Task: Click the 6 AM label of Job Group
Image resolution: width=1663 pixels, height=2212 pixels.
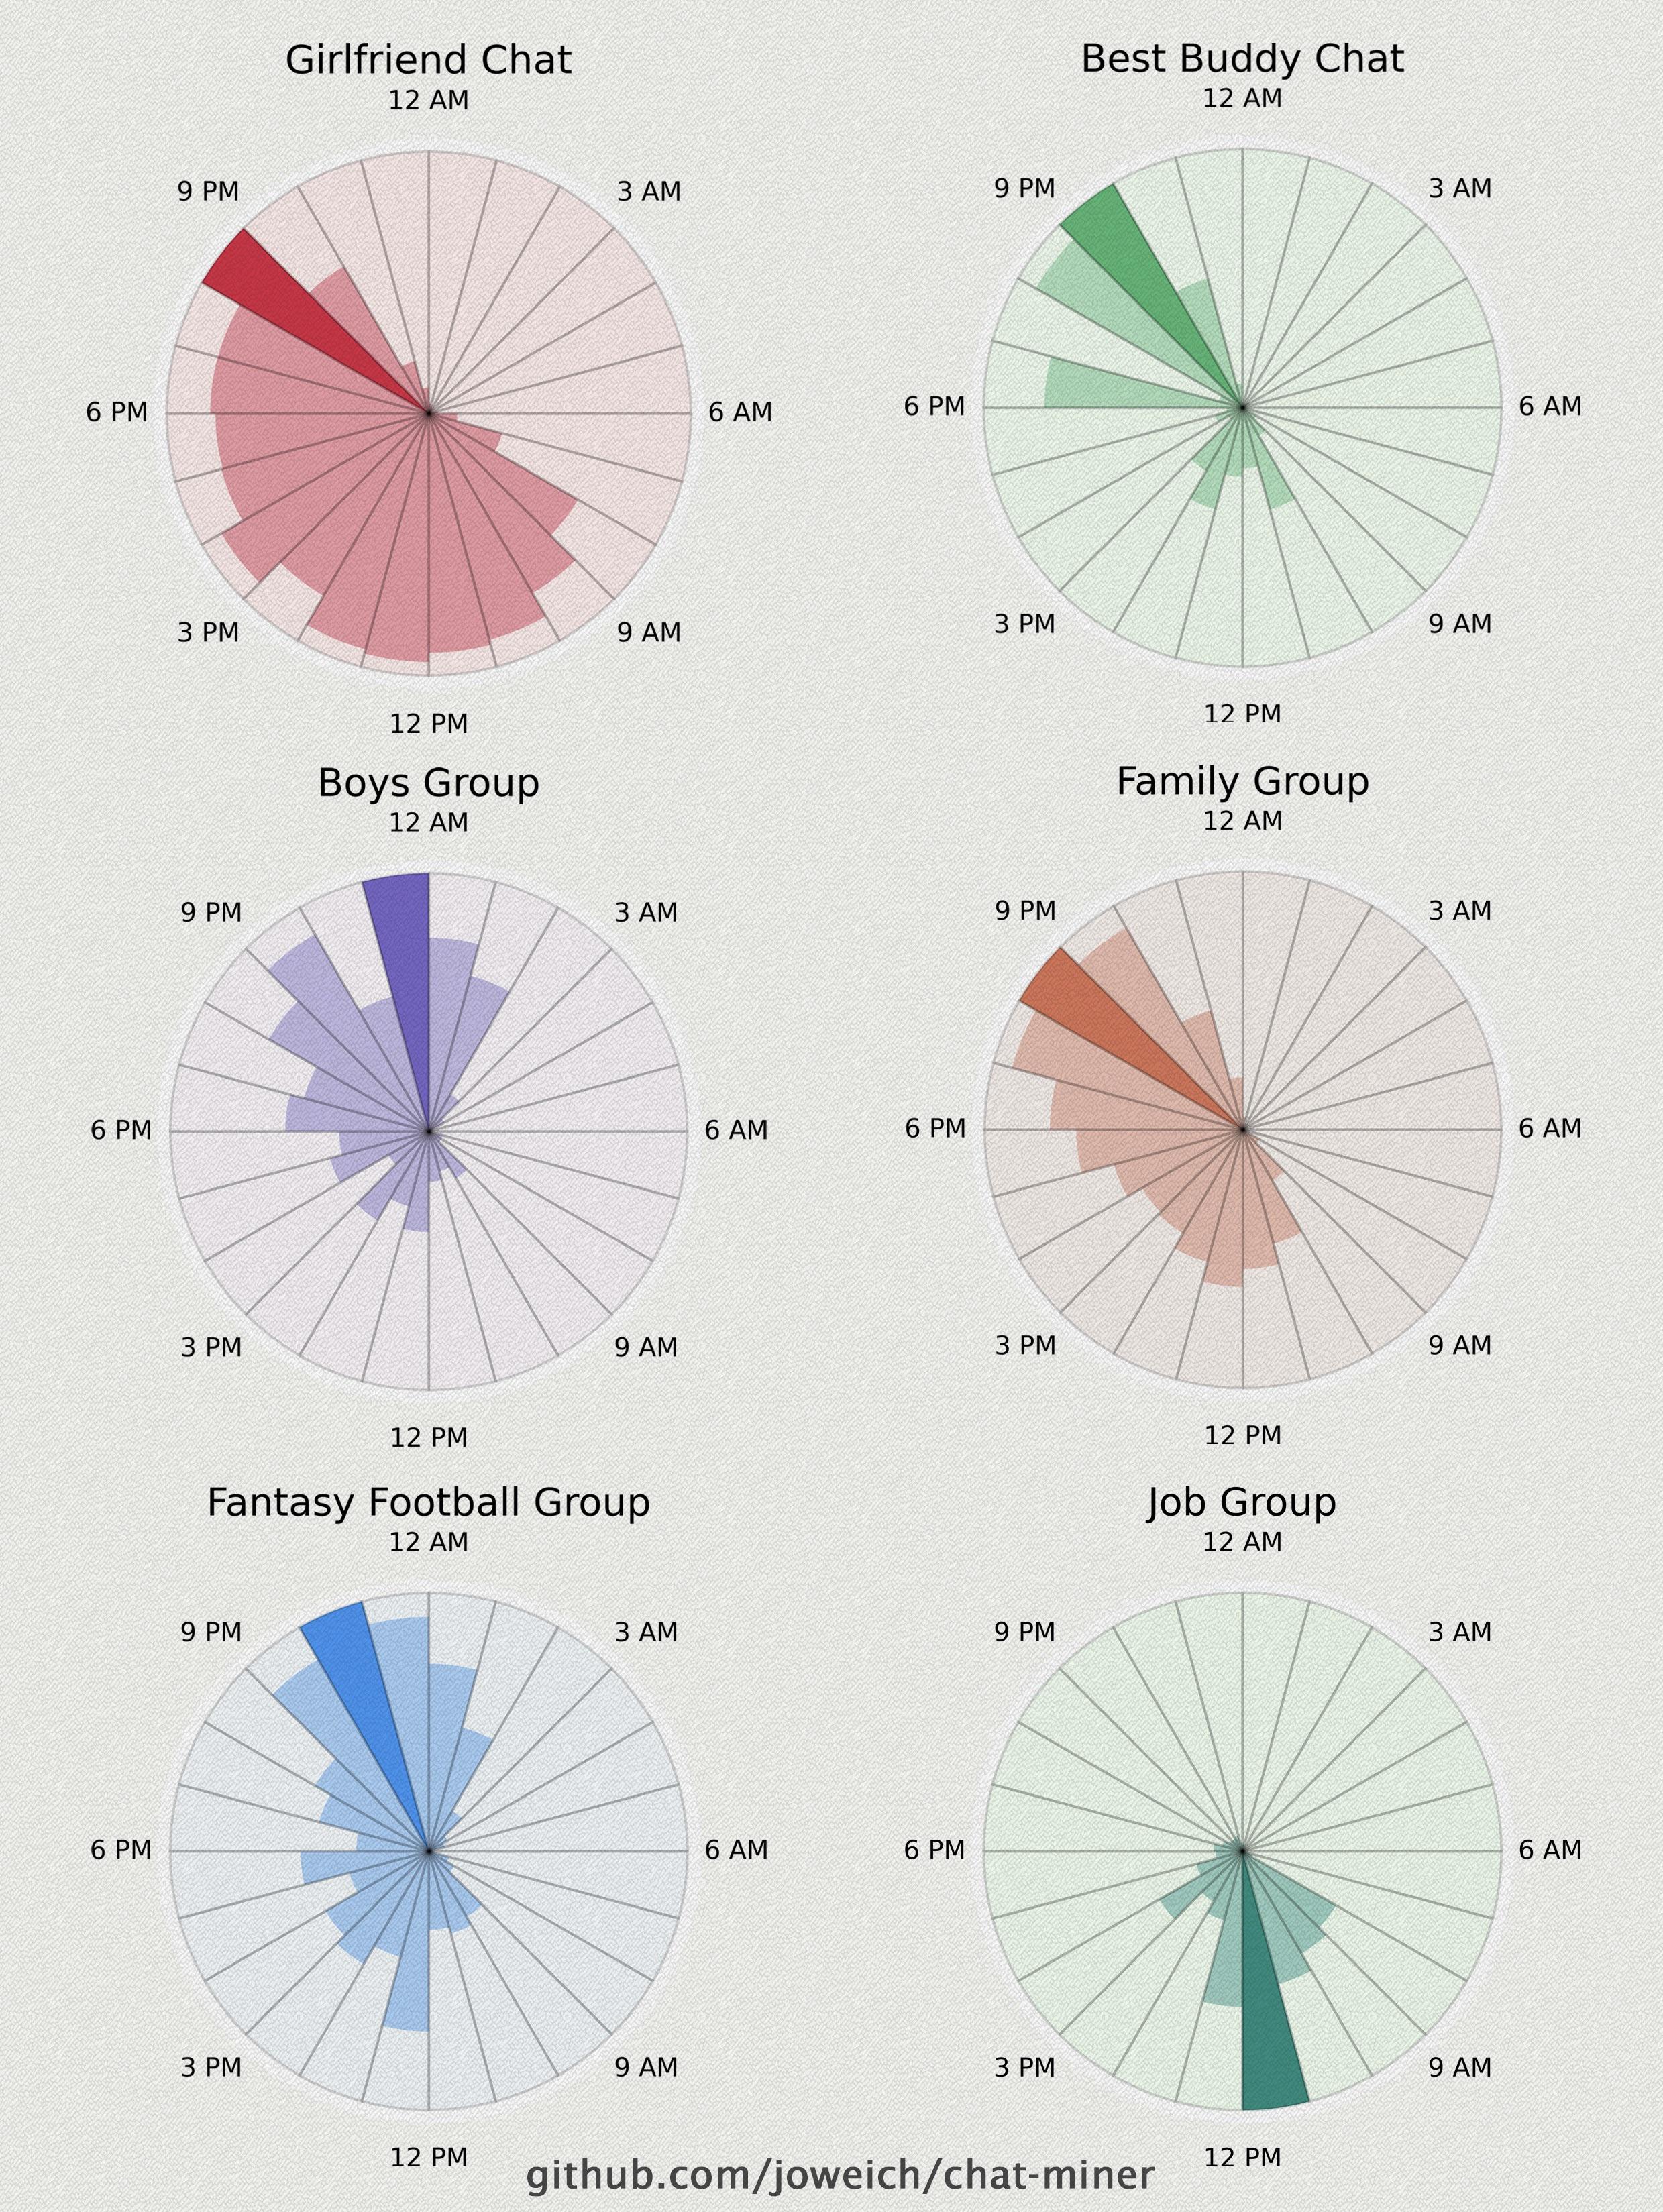Action: tap(1550, 1850)
